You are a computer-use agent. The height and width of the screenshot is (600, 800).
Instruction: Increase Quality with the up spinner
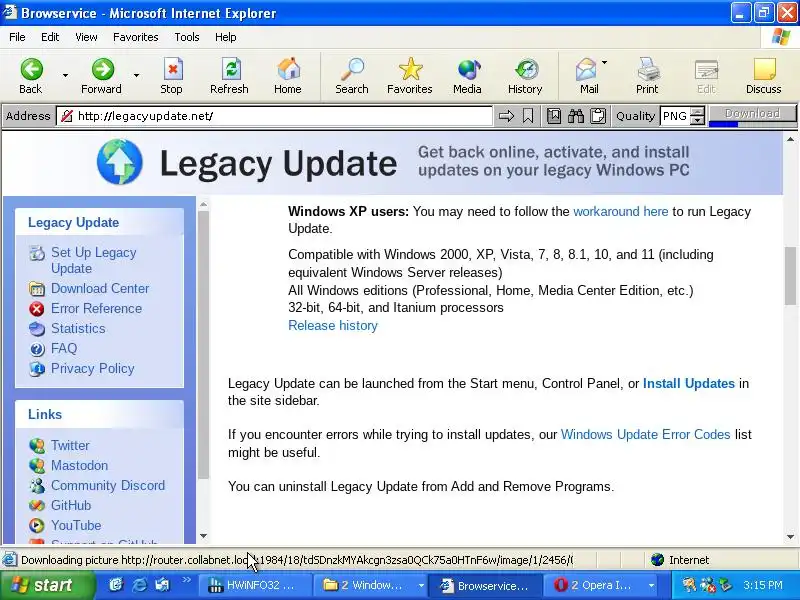point(697,111)
